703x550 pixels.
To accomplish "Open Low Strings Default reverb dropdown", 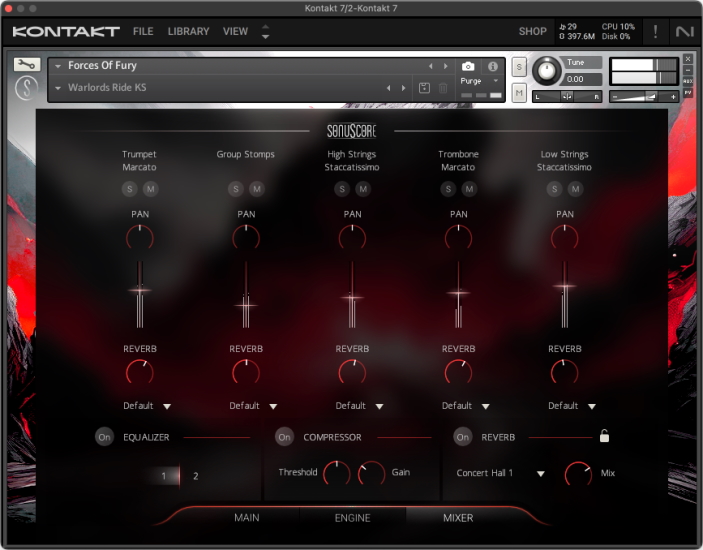I will (572, 406).
